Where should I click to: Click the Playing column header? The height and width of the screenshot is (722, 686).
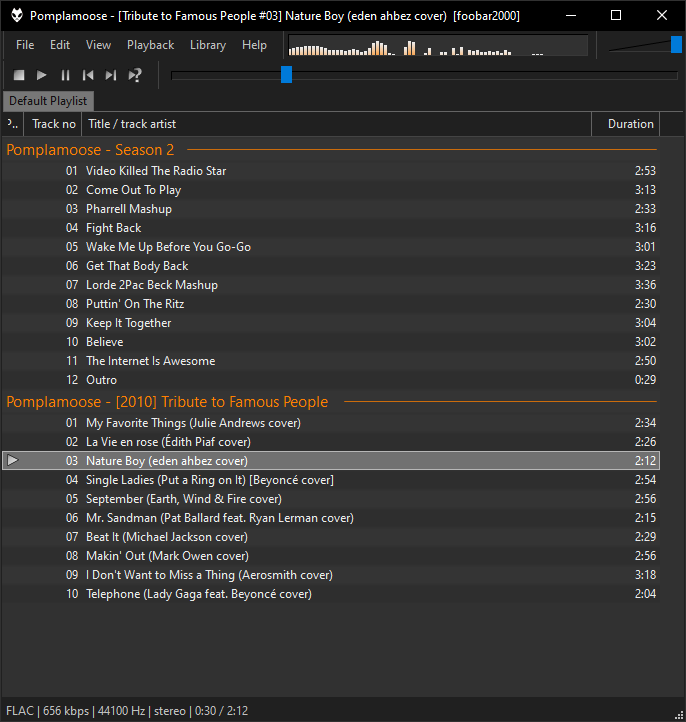point(13,124)
